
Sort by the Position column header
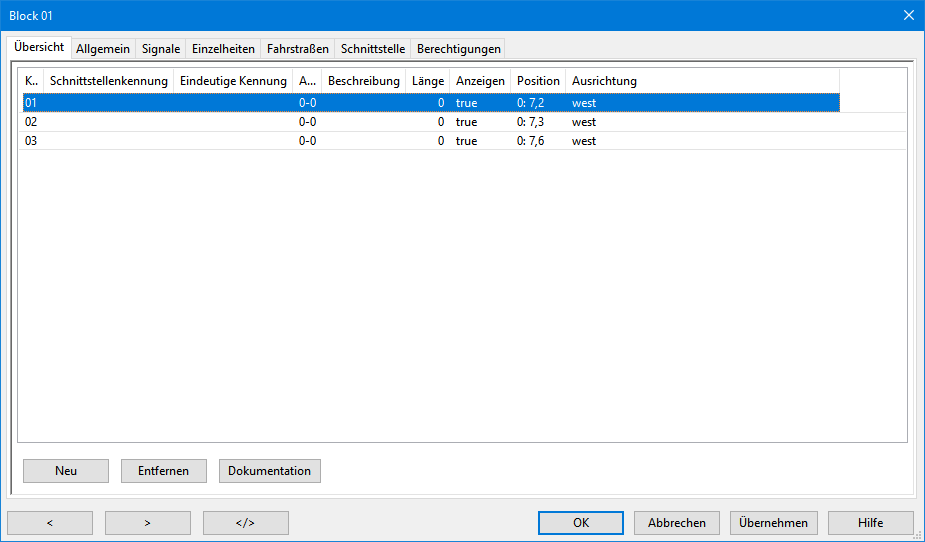click(538, 81)
